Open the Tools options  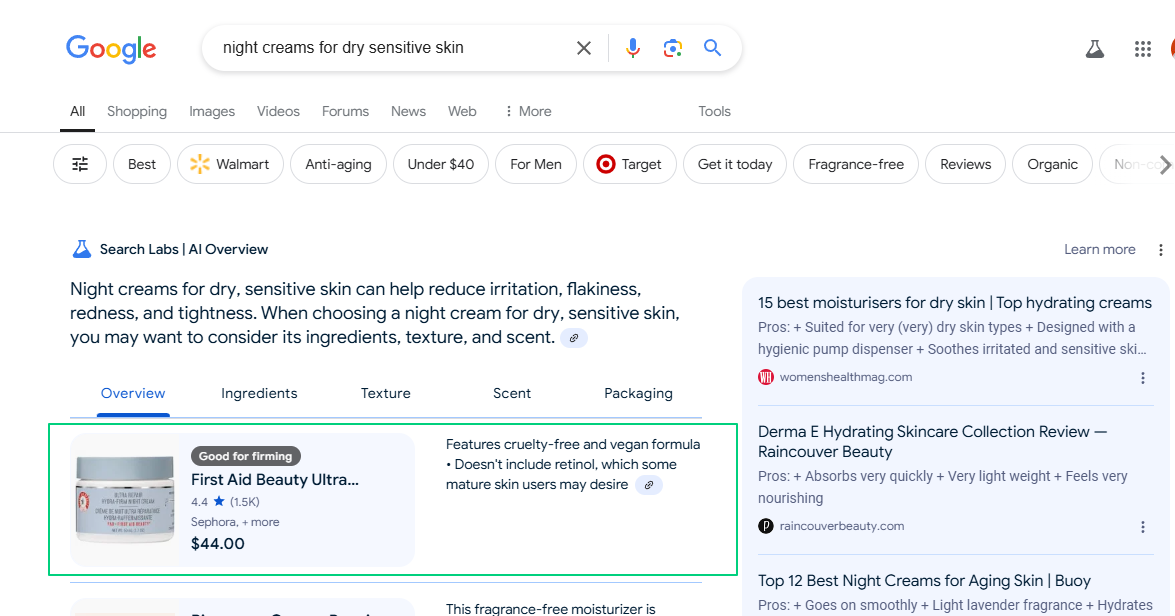714,112
